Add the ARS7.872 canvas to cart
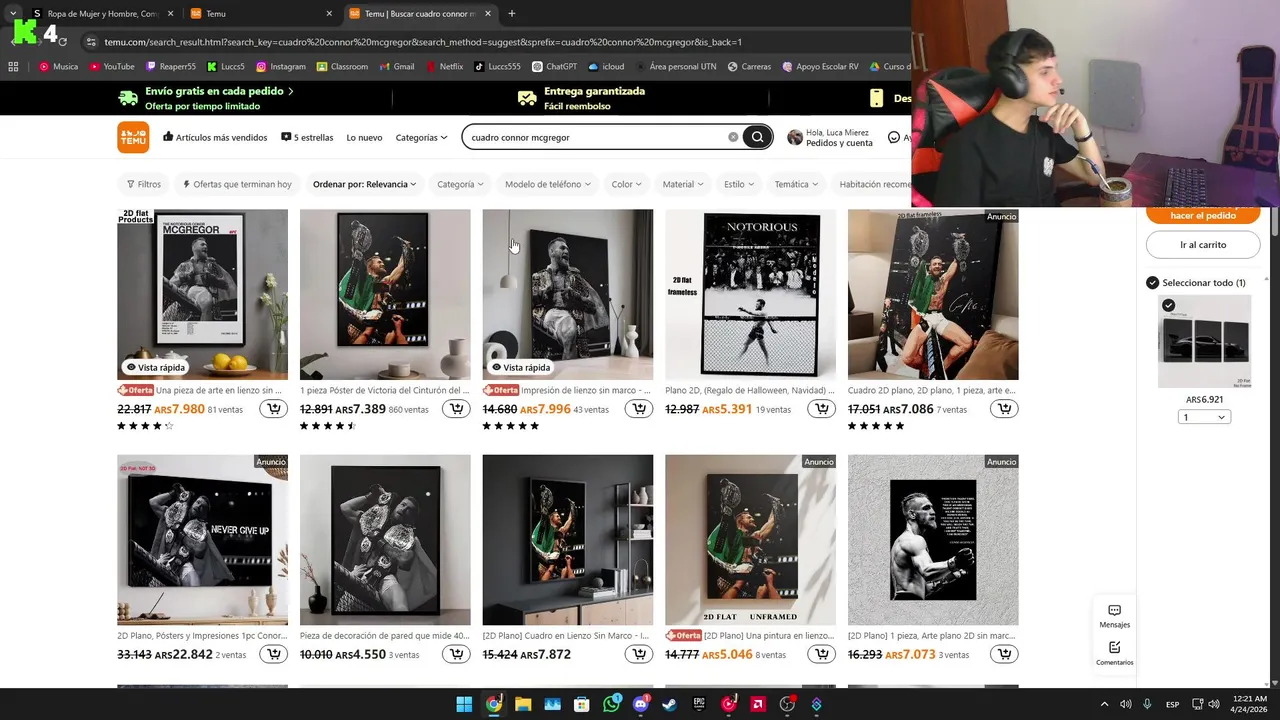1280x720 pixels. tap(639, 654)
